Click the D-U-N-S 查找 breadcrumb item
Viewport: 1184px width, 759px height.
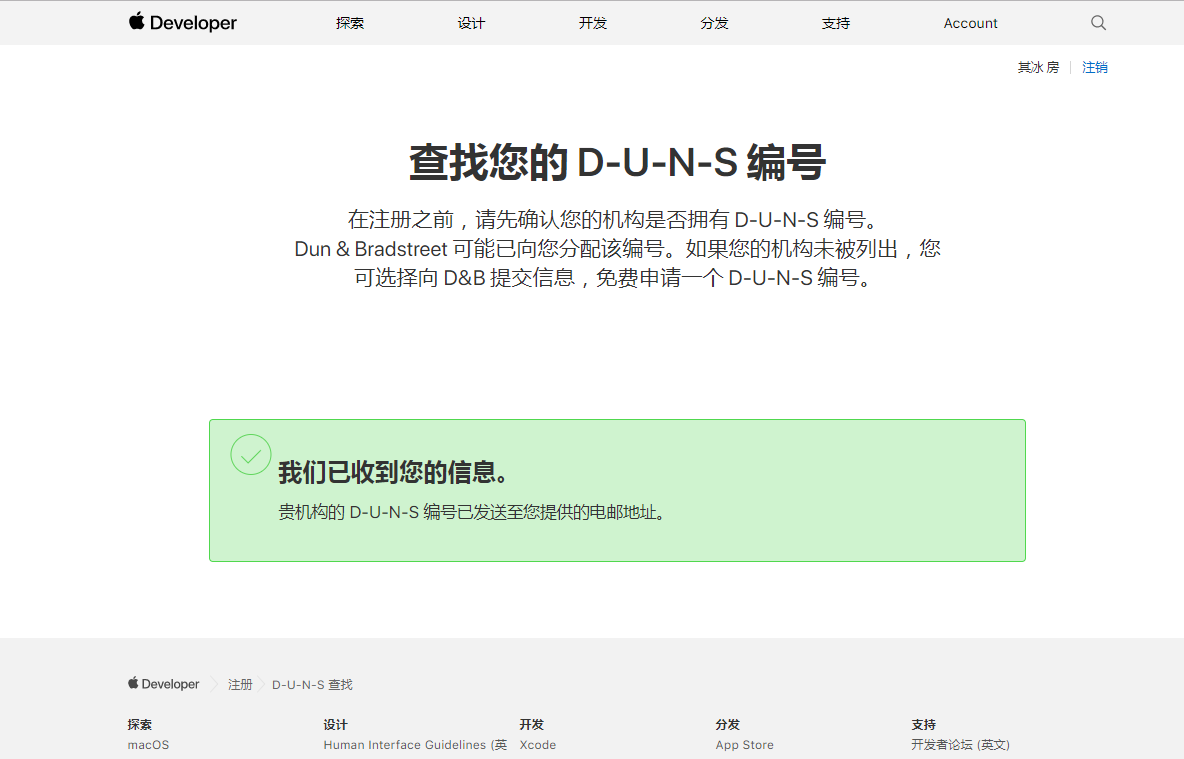click(312, 685)
